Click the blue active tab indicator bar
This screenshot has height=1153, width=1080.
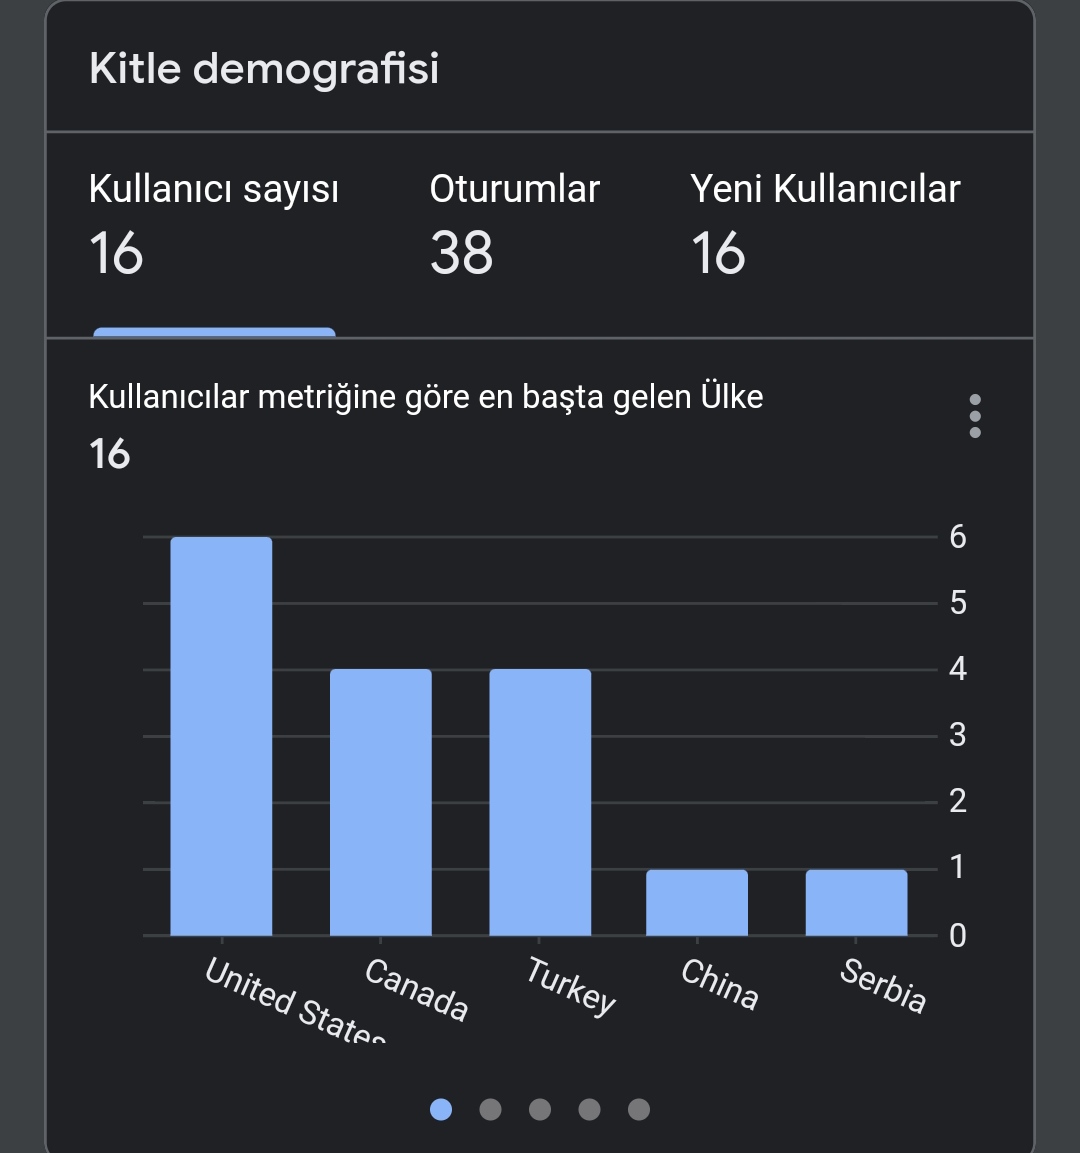click(x=214, y=332)
